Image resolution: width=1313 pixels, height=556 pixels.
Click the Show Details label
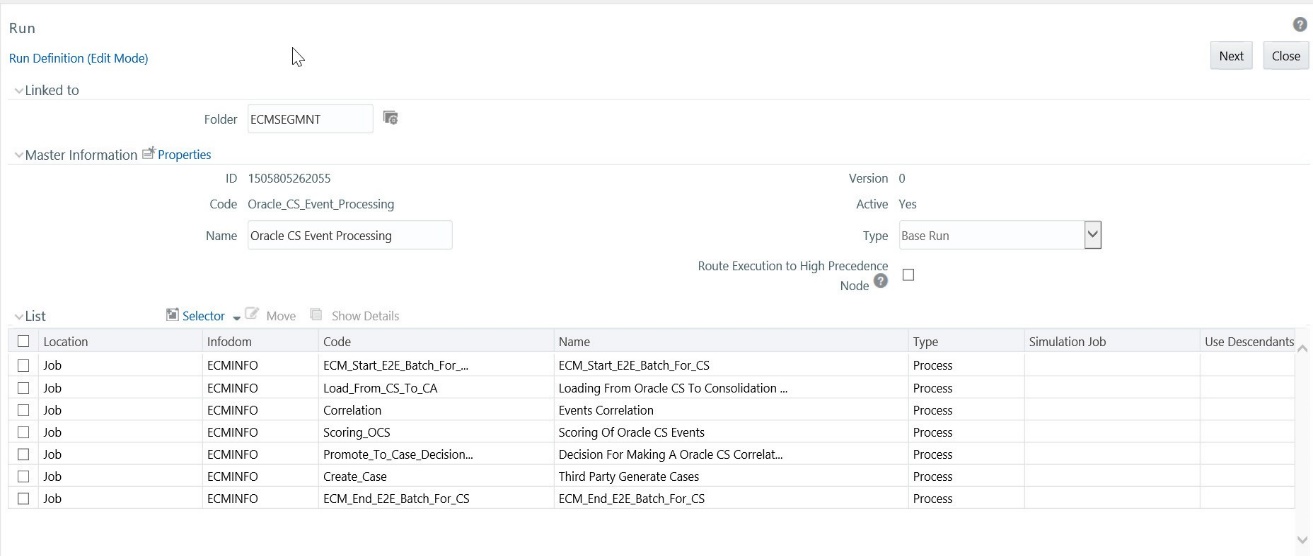(365, 316)
